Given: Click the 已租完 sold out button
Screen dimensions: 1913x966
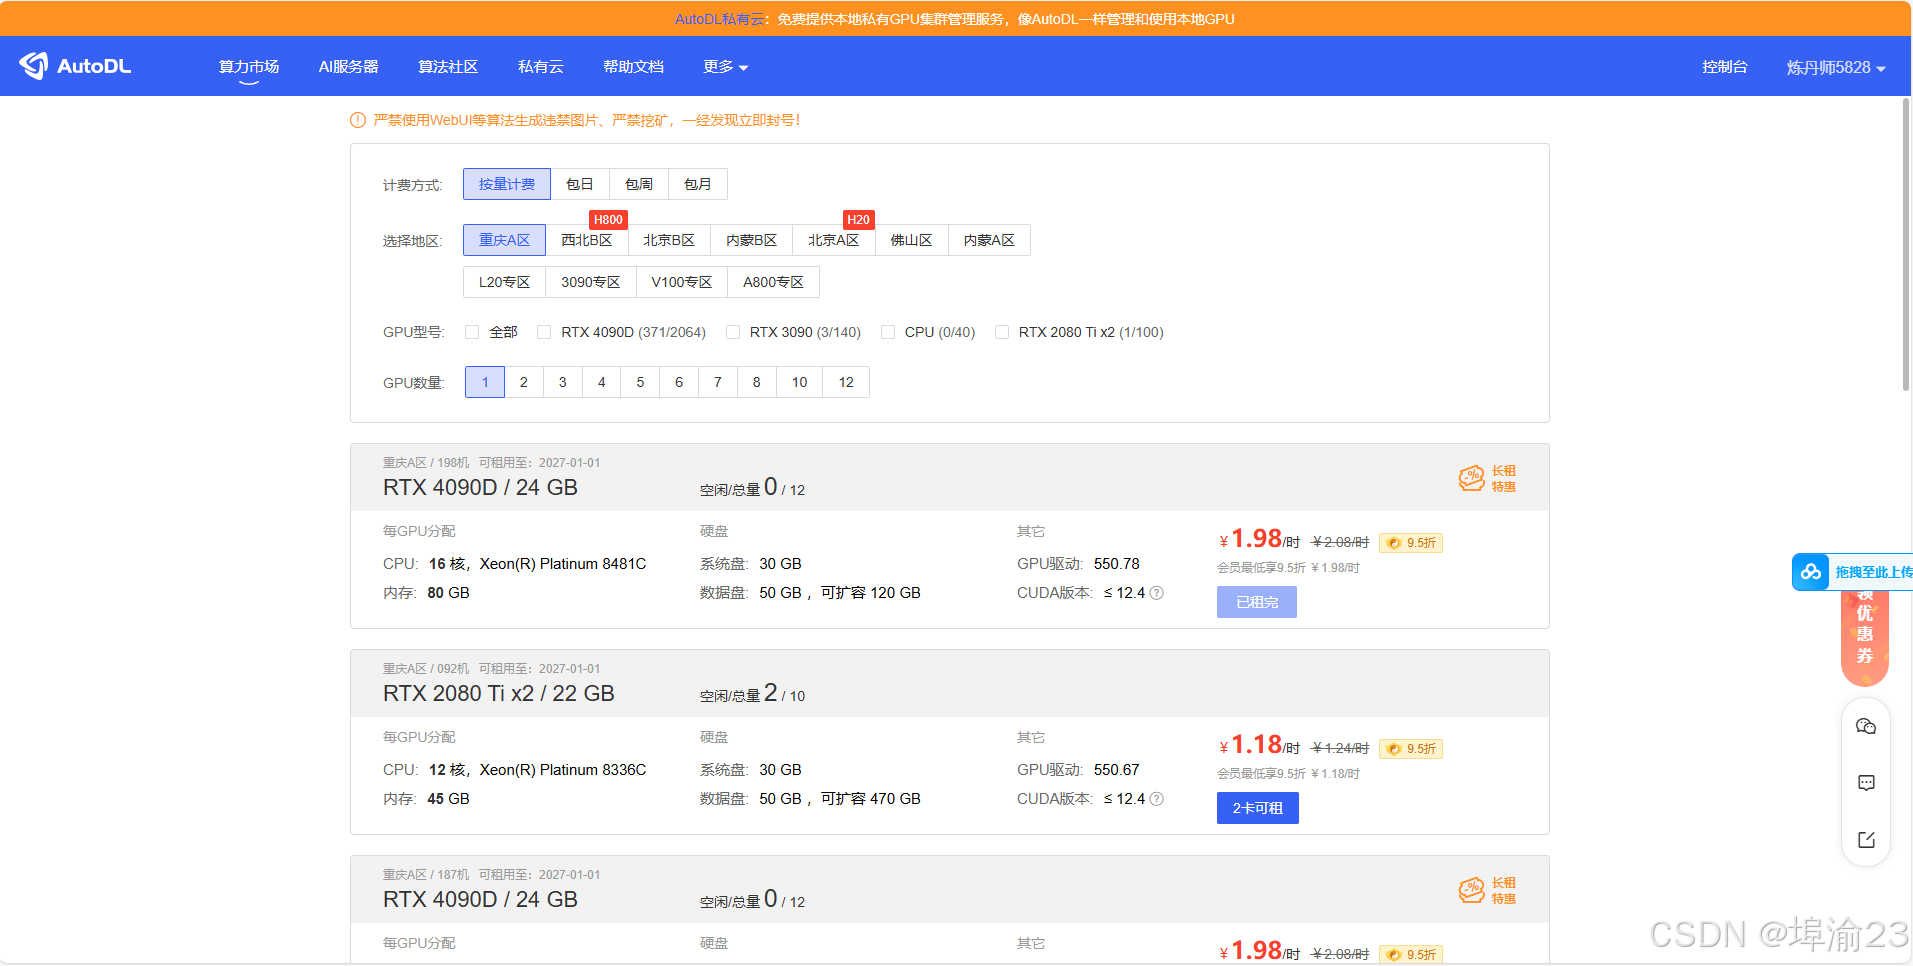Looking at the screenshot, I should coord(1257,602).
